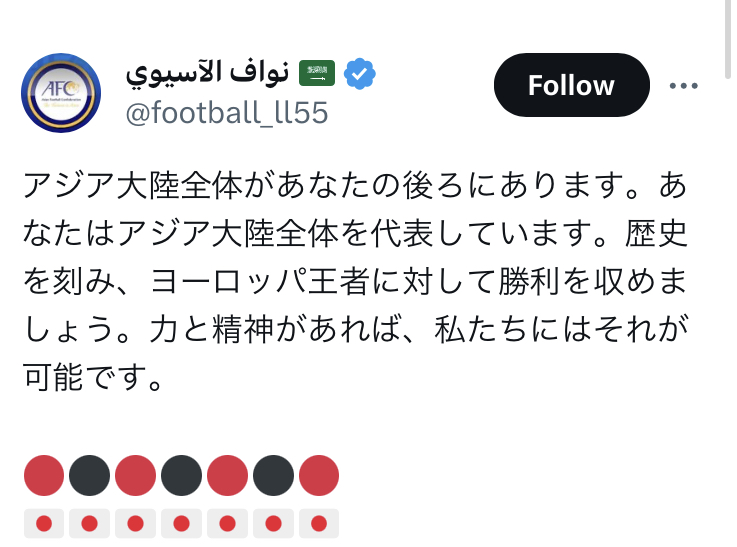Select the last red circle emoji
This screenshot has width=737, height=547.
click(x=319, y=476)
